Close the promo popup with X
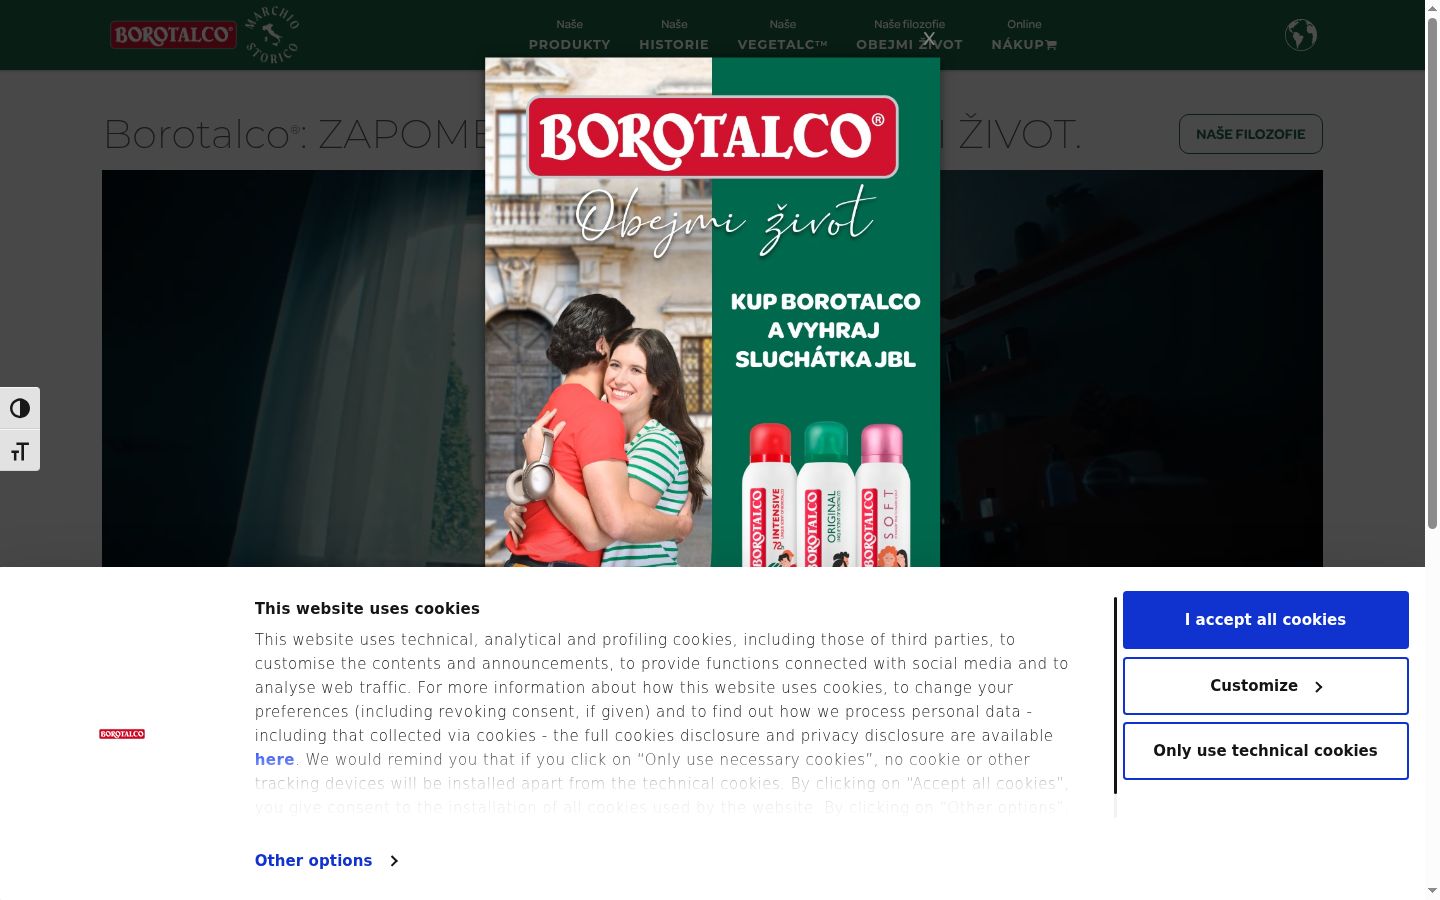 click(929, 38)
